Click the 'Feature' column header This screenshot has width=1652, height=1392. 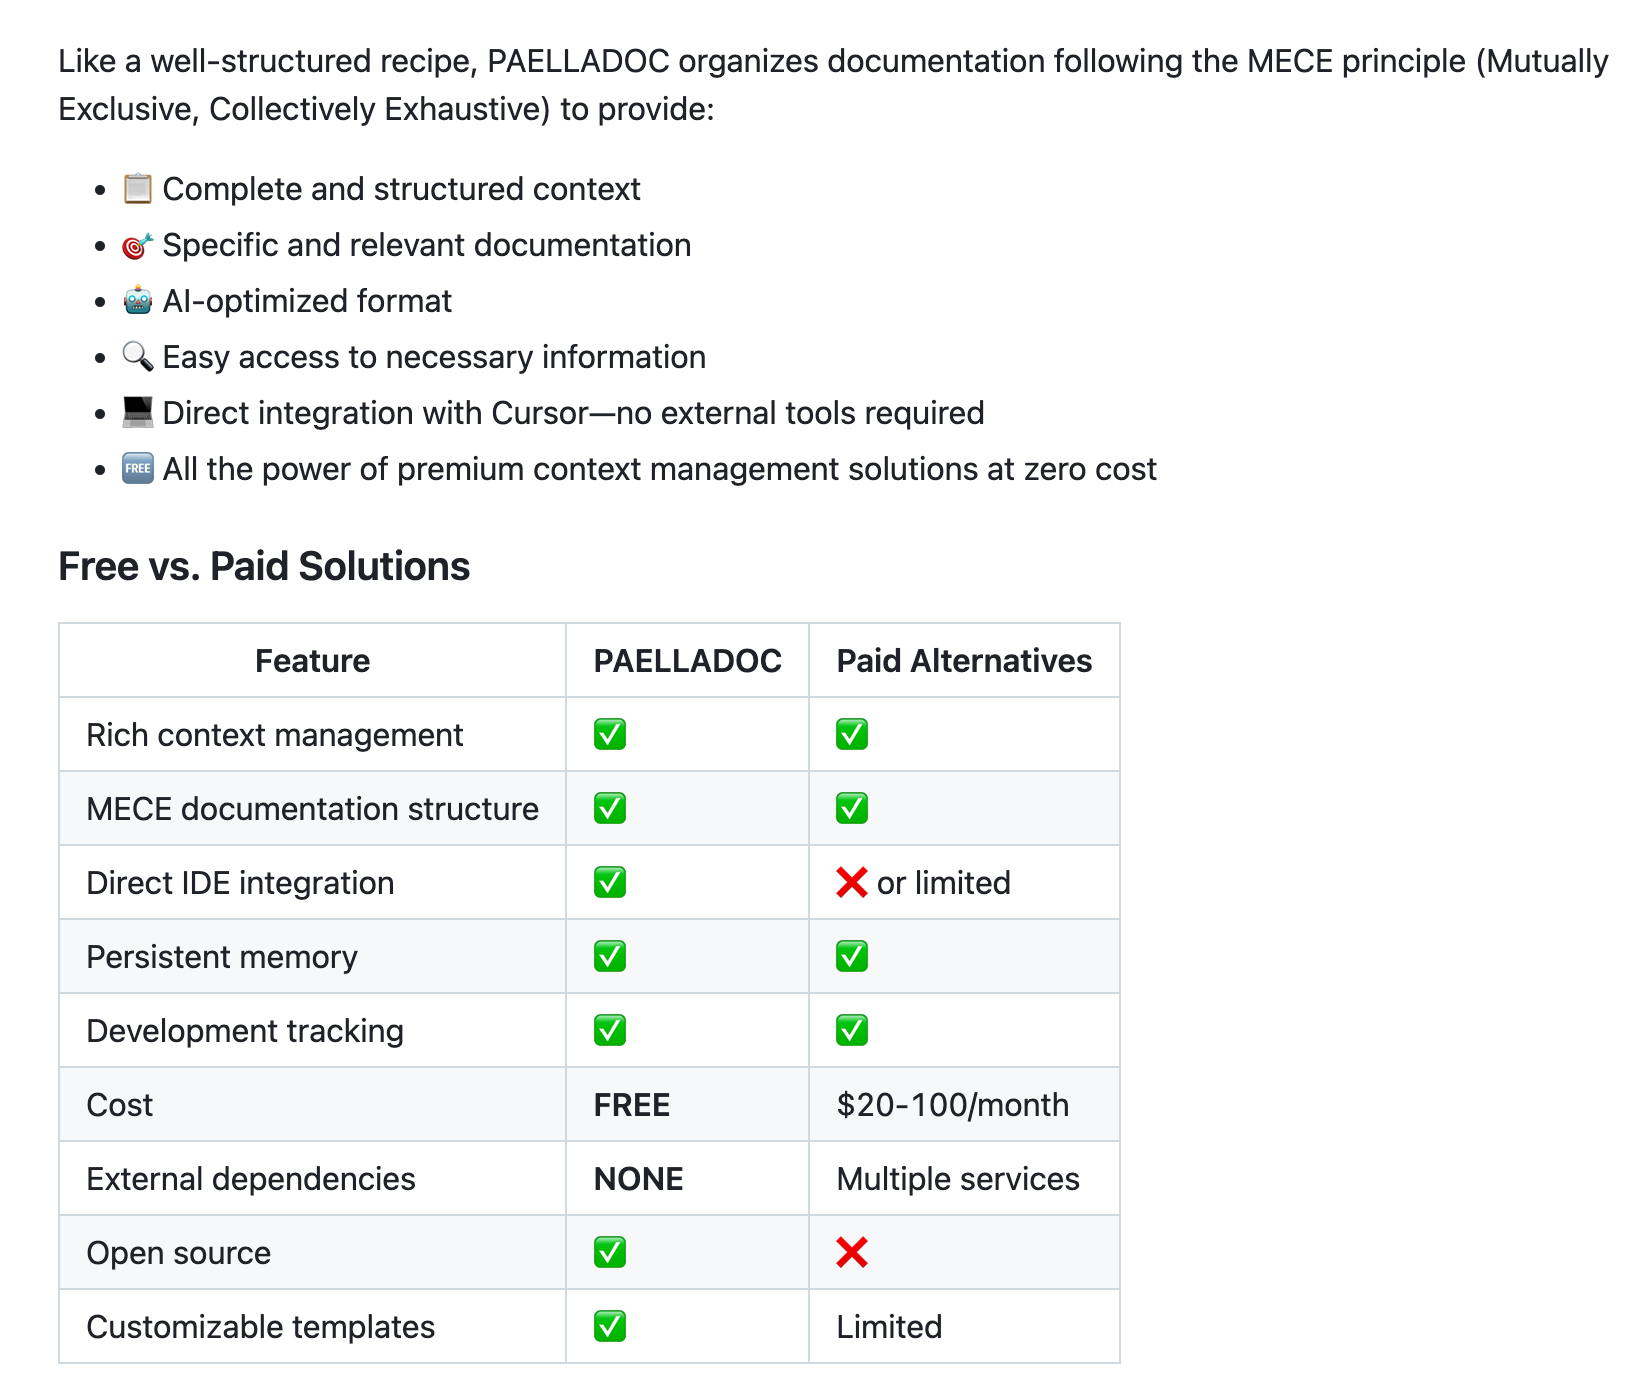pyautogui.click(x=312, y=660)
